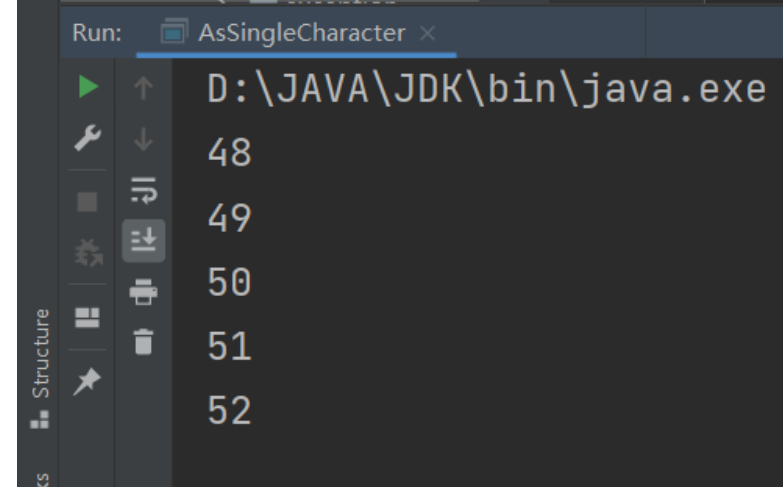This screenshot has height=487, width=783.
Task: Click the stop process square icon
Action: click(88, 201)
